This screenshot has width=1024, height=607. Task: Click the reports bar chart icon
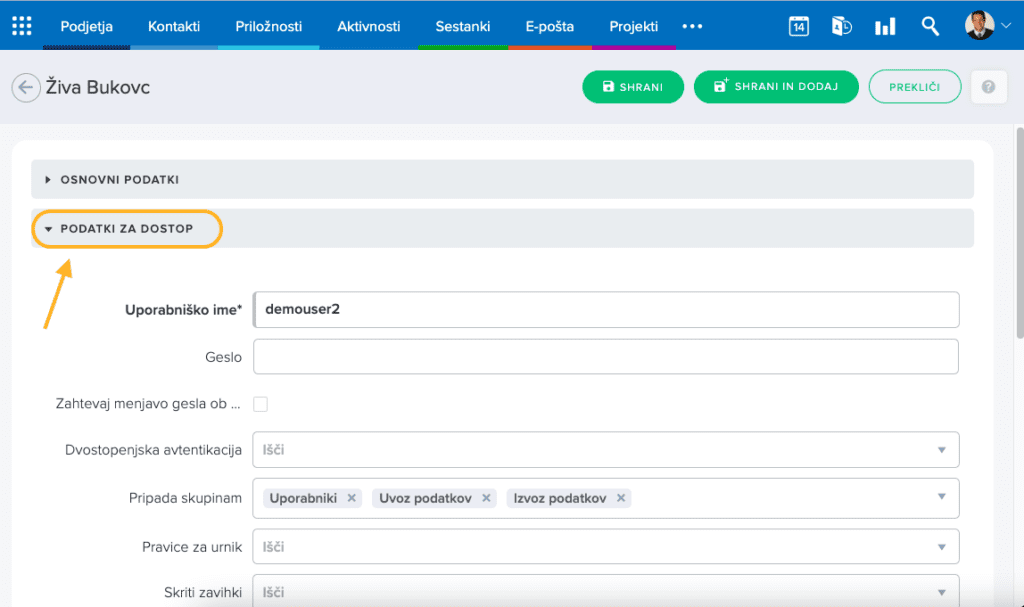coord(885,26)
